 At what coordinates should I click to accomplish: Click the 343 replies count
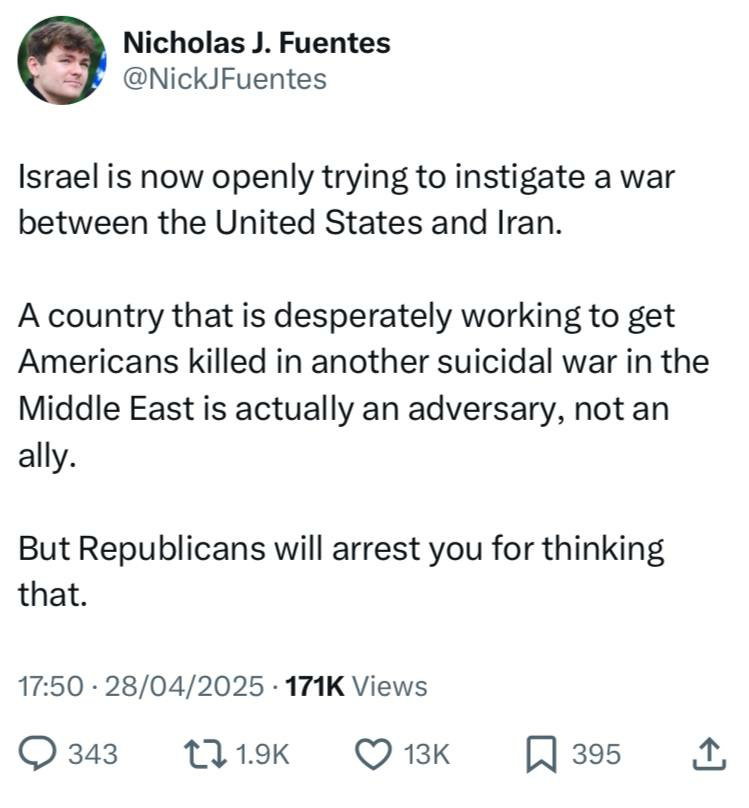[94, 754]
